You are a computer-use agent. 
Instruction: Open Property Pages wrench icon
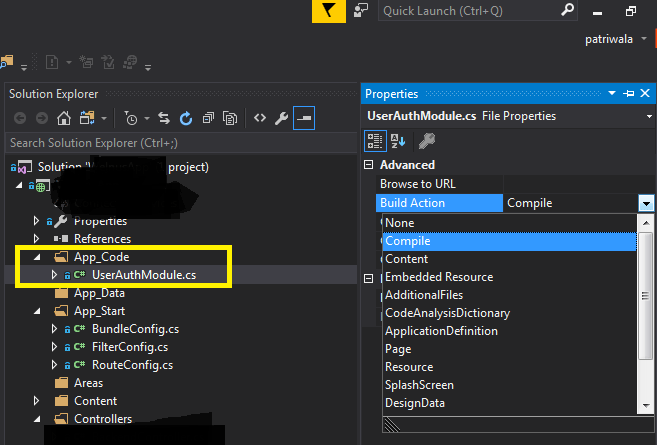click(x=427, y=141)
